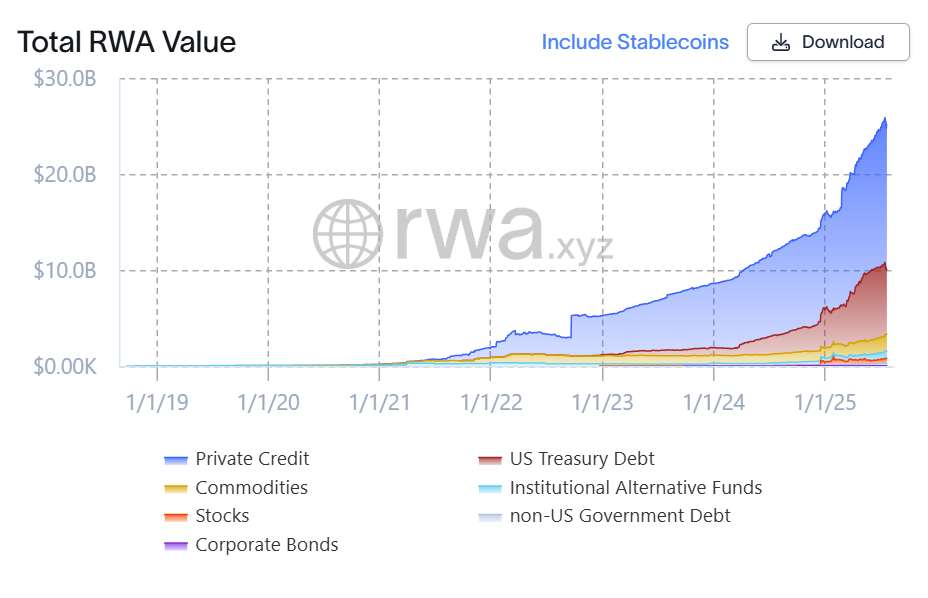This screenshot has height=598, width=928.
Task: Click the download arrow icon
Action: (782, 42)
